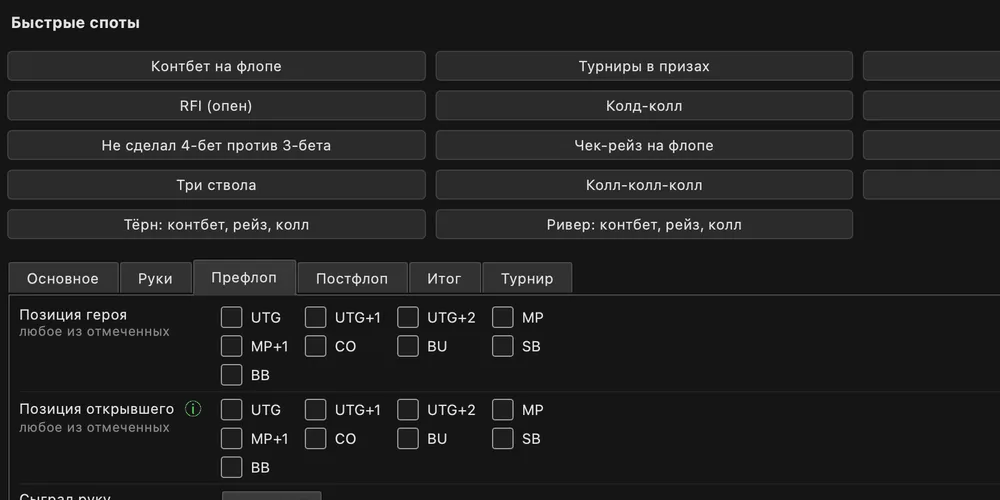Check BB under Позиция героя
Image resolution: width=1000 pixels, height=500 pixels.
pyautogui.click(x=232, y=375)
